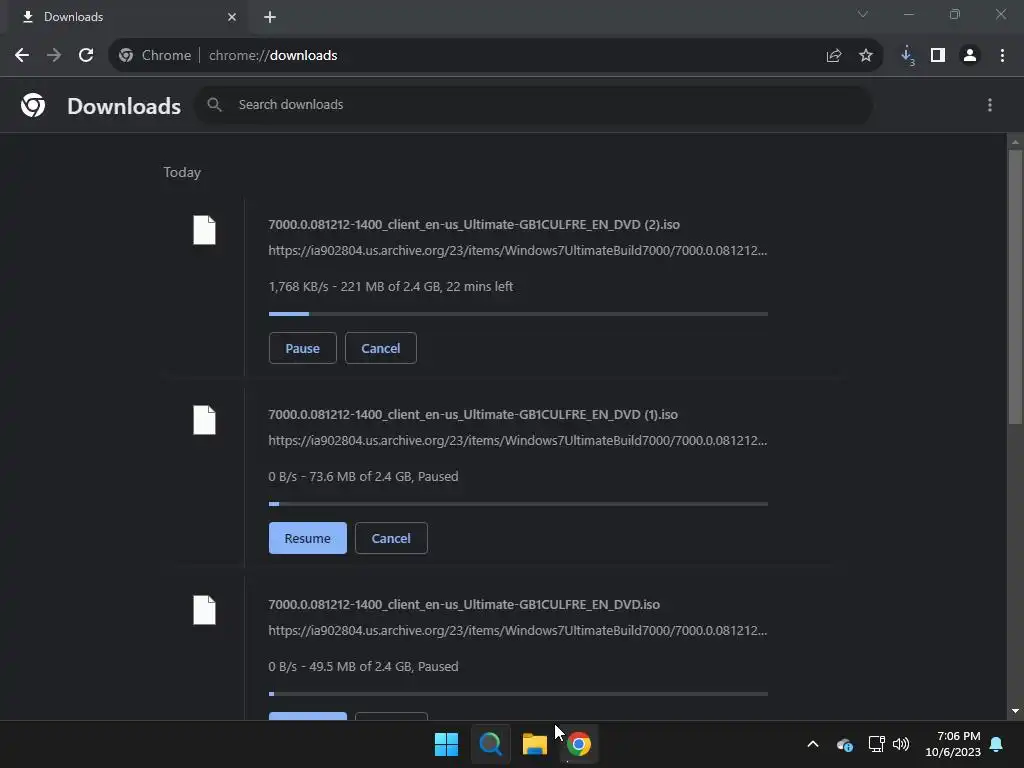This screenshot has width=1024, height=768.
Task: Click the page vertical scrollbar thumb
Action: (x=1015, y=287)
